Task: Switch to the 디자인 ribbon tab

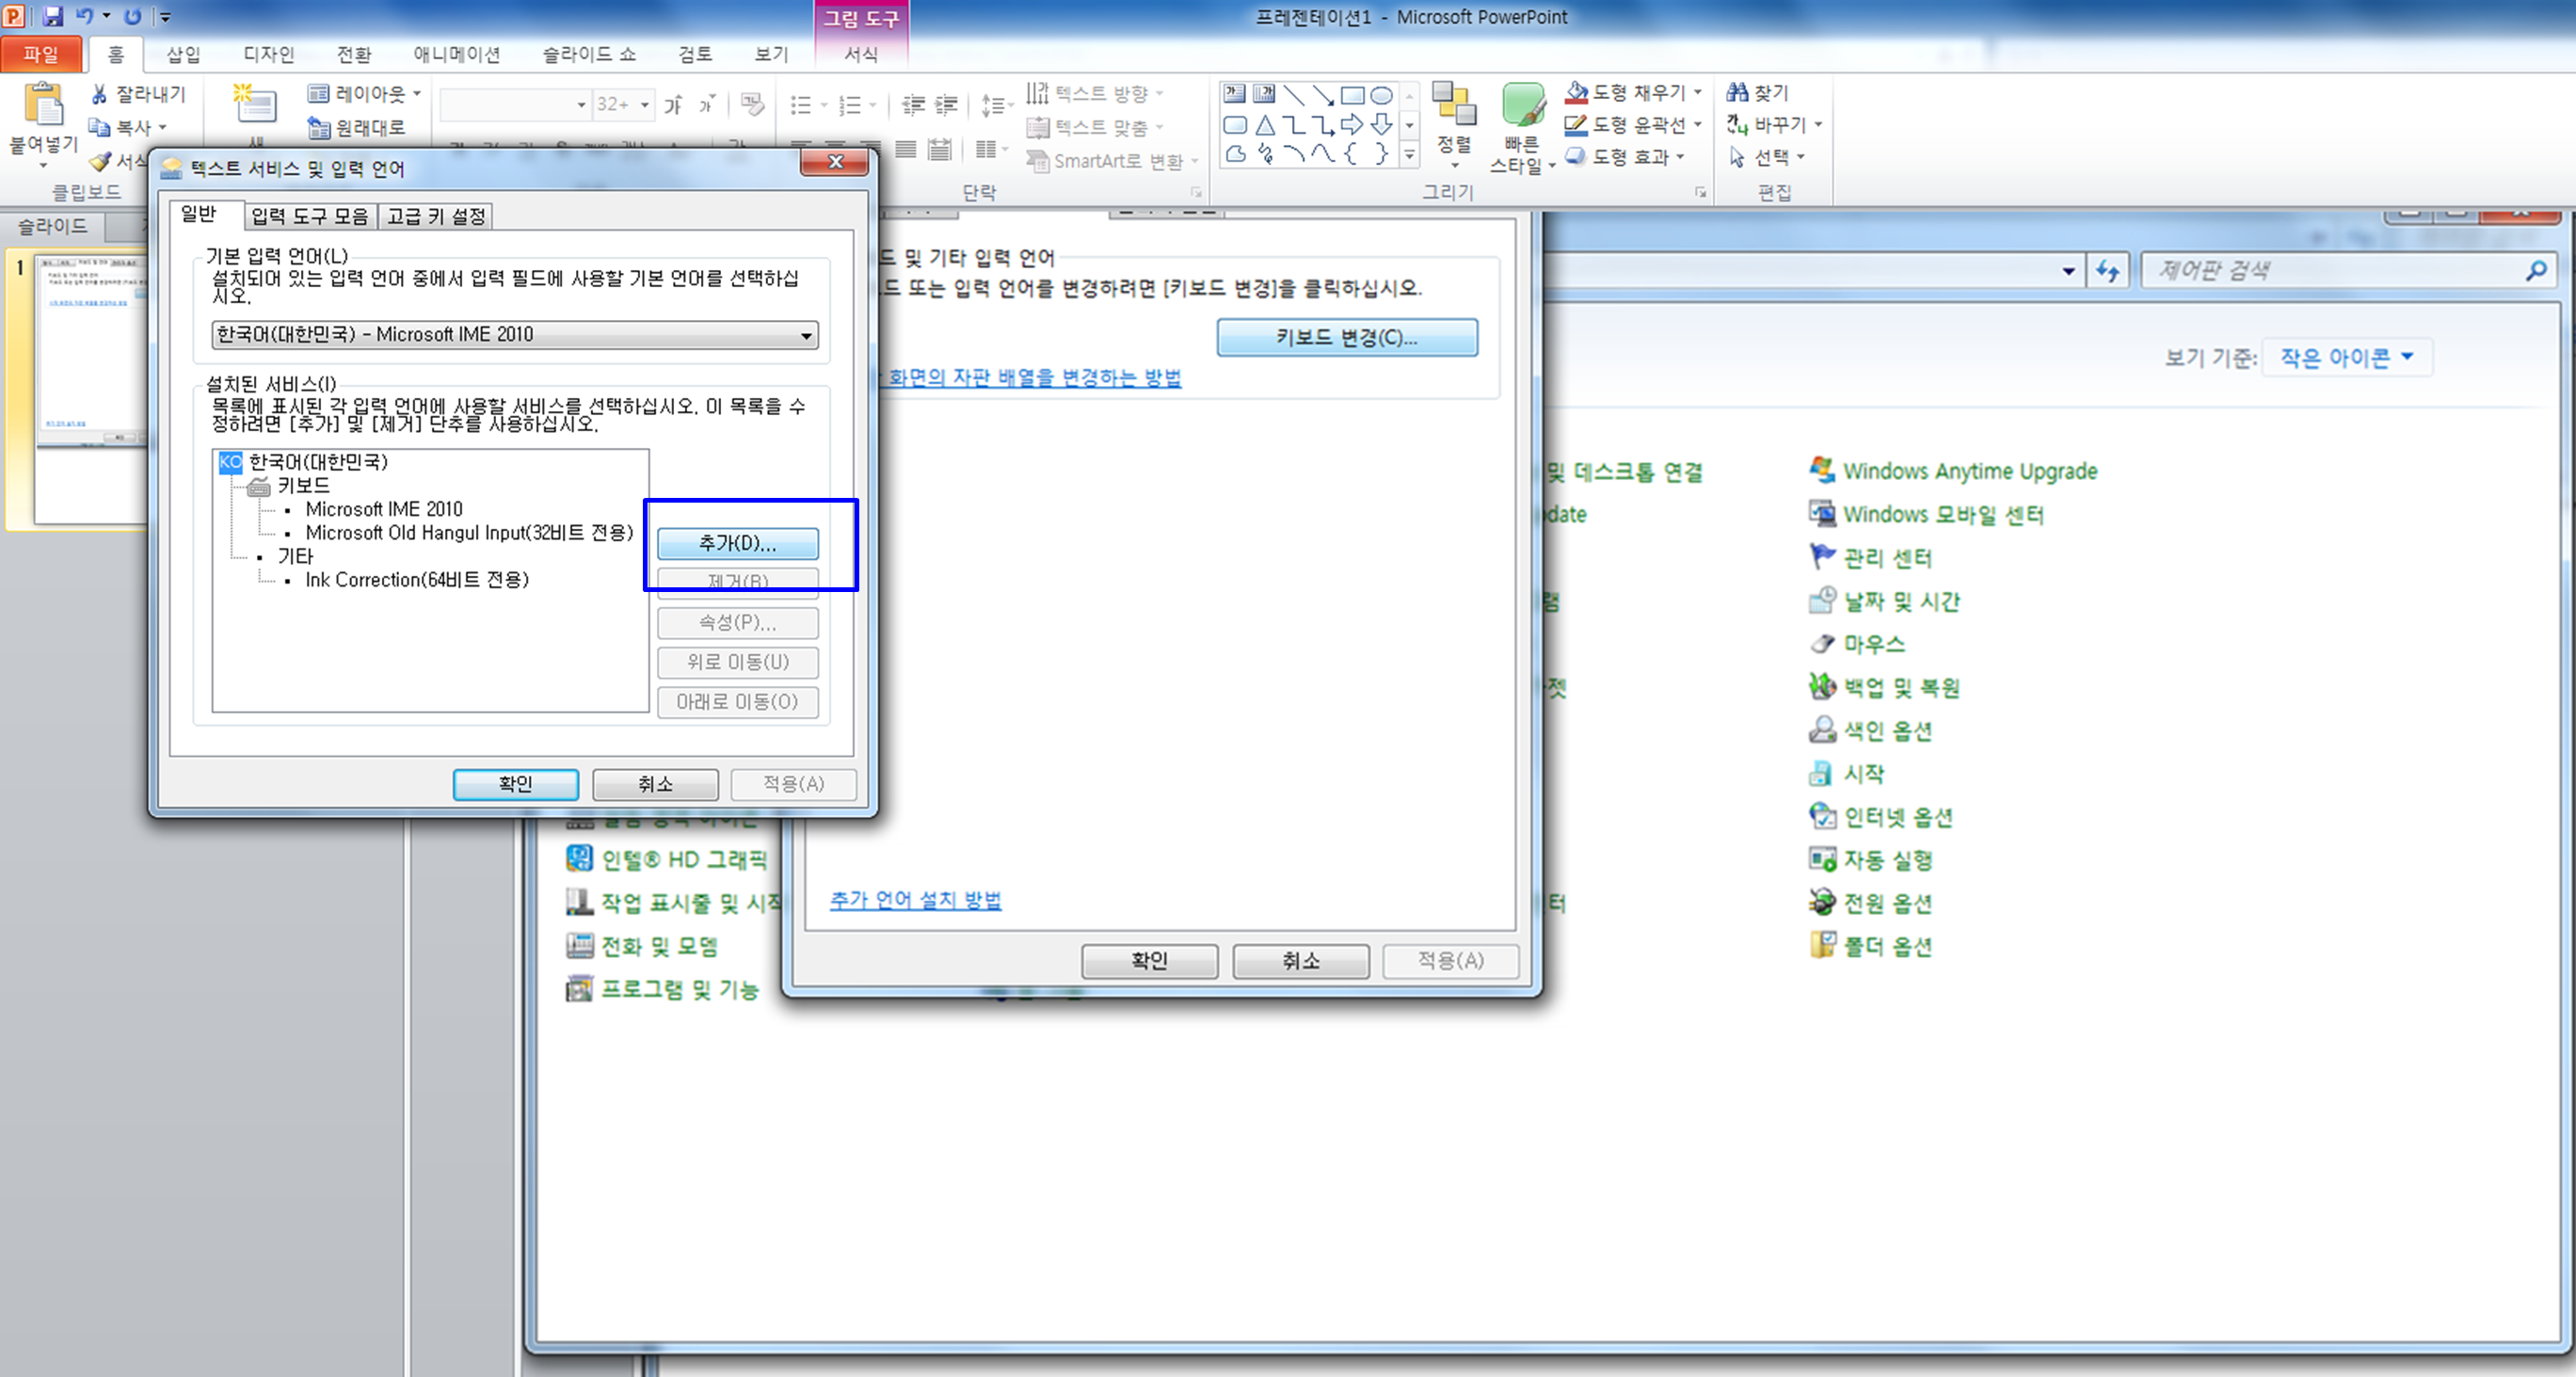Action: 269,54
